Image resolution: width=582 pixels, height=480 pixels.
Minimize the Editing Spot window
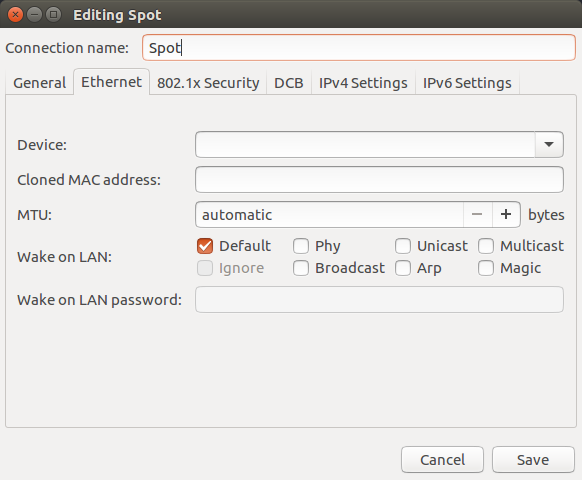pyautogui.click(x=35, y=15)
